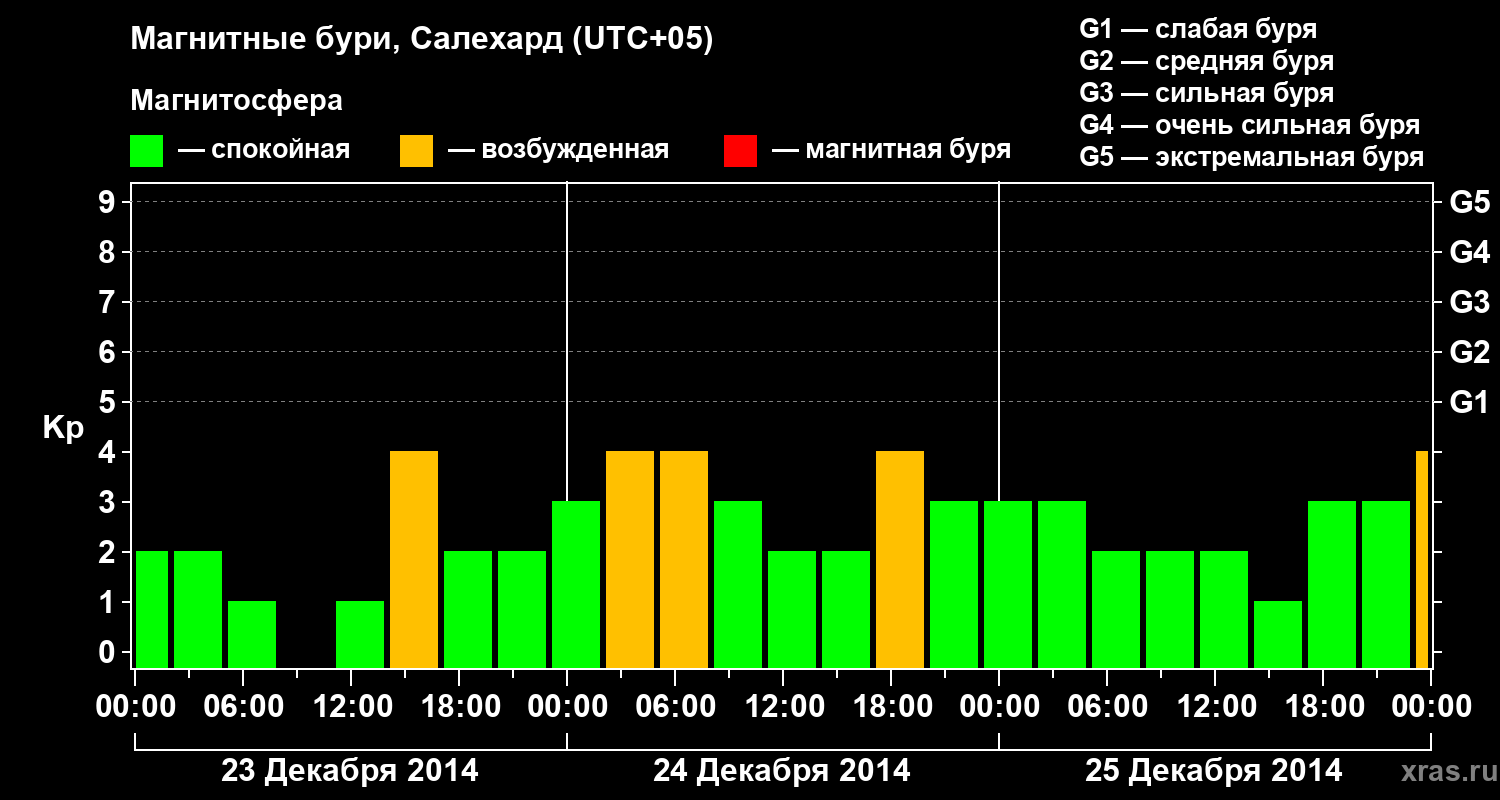Click the 'G4' label on right axis
The width and height of the screenshot is (1500, 800).
(x=1469, y=253)
